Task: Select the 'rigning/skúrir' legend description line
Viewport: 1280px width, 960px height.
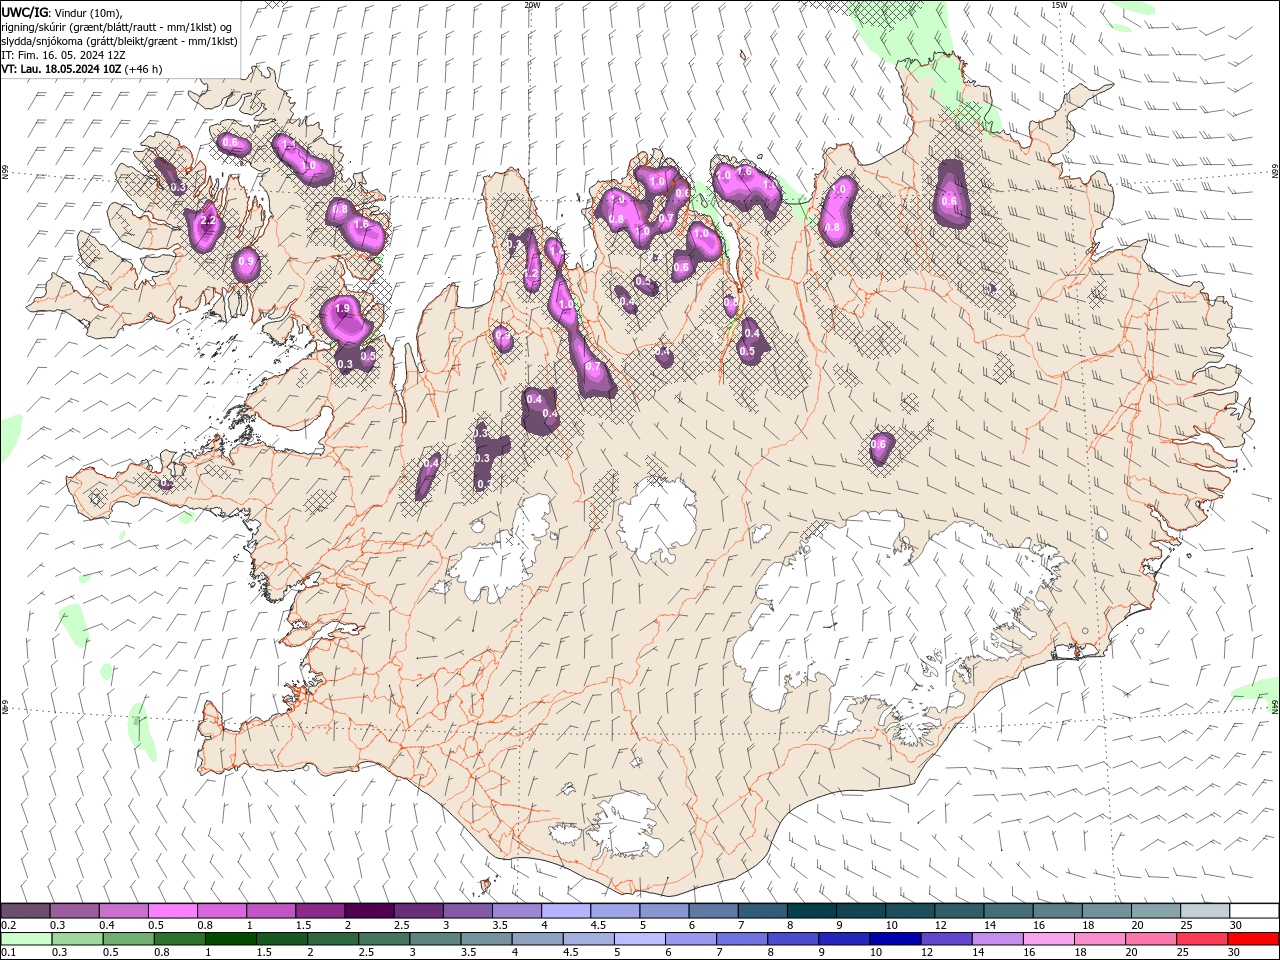Action: pos(117,27)
